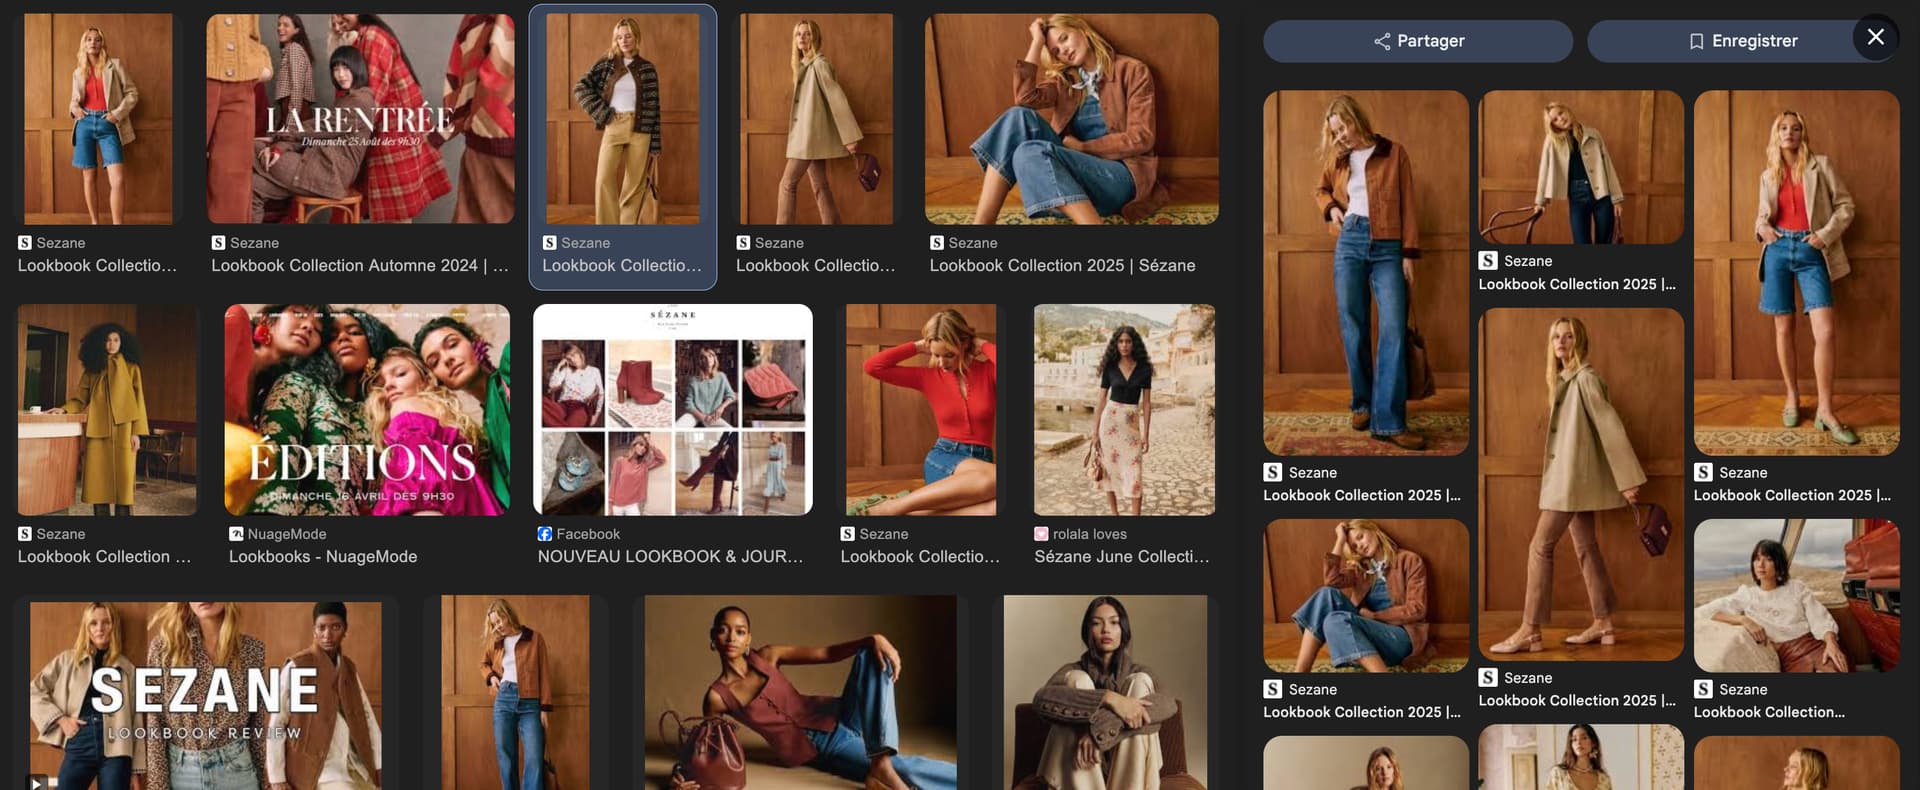Viewport: 1920px width, 790px height.
Task: Open side panel image with red car
Action: (x=1796, y=595)
